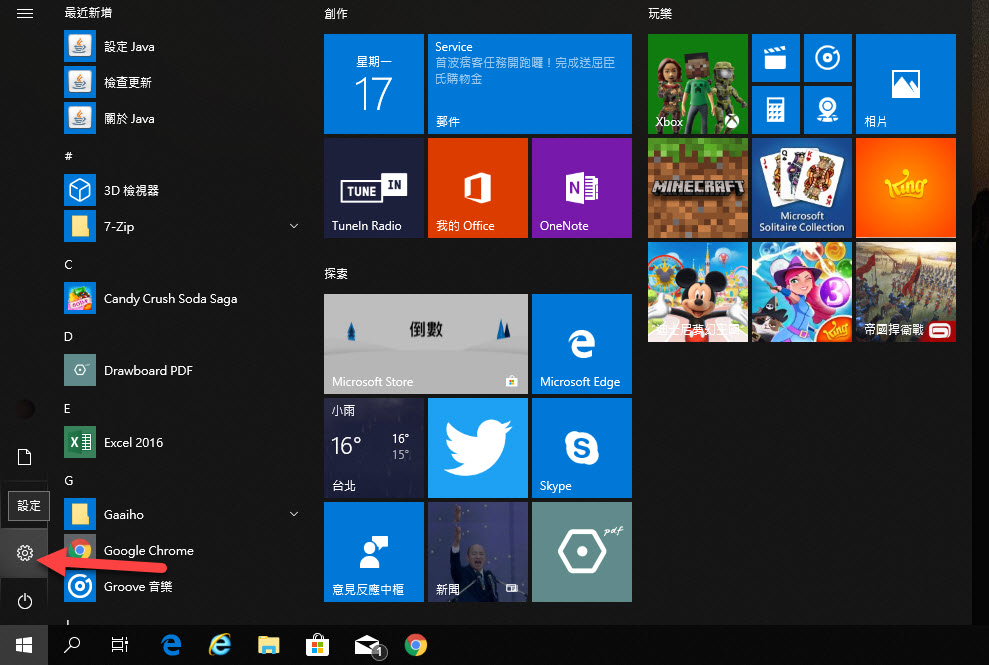Image resolution: width=989 pixels, height=665 pixels.
Task: Launch the TuneIn Radio tile
Action: (373, 187)
